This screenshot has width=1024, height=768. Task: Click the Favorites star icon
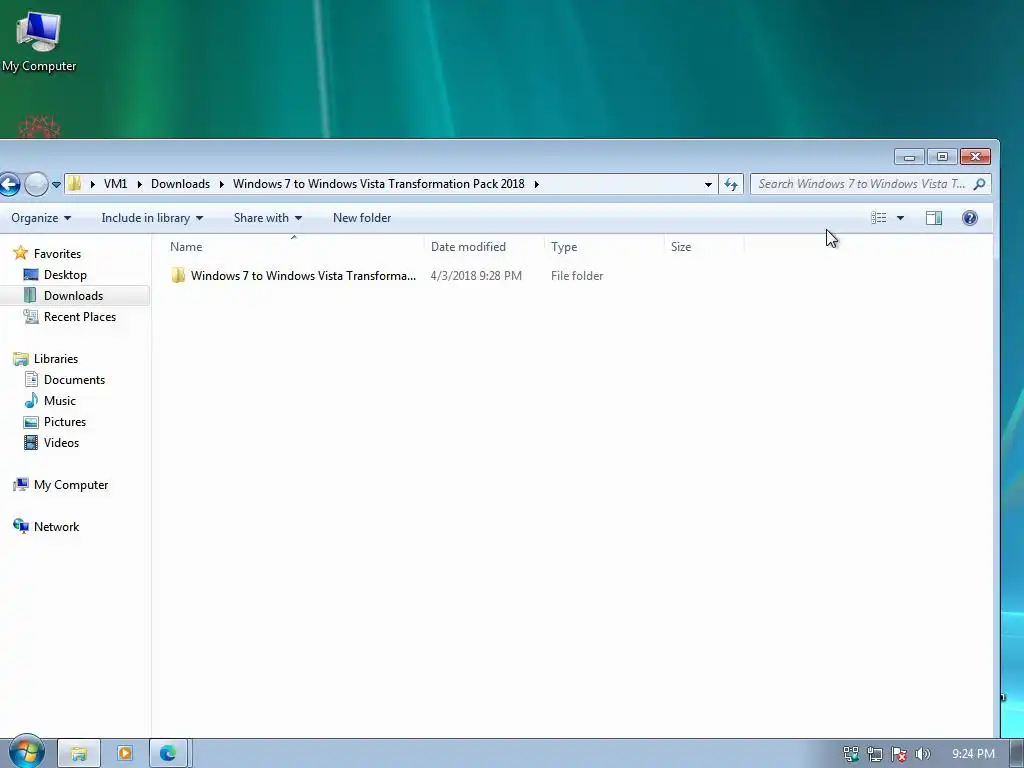(x=21, y=253)
